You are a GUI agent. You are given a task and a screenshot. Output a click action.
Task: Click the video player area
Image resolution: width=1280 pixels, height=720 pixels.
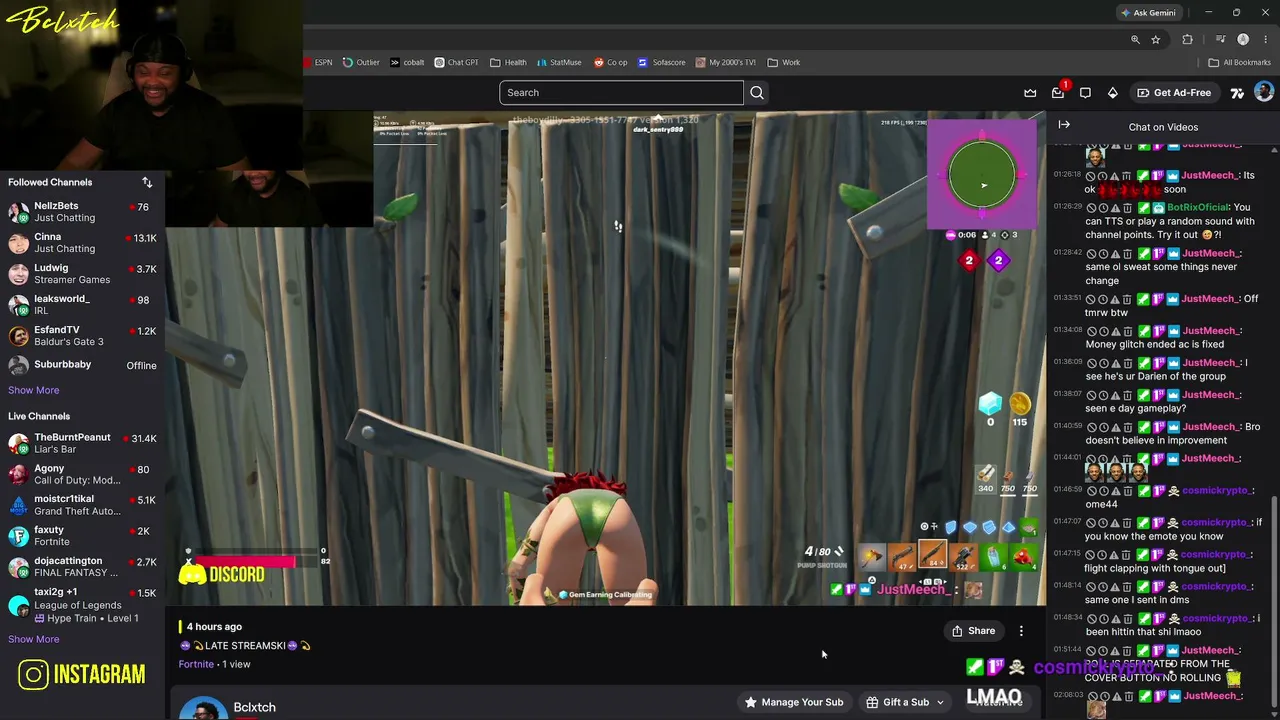click(x=606, y=358)
